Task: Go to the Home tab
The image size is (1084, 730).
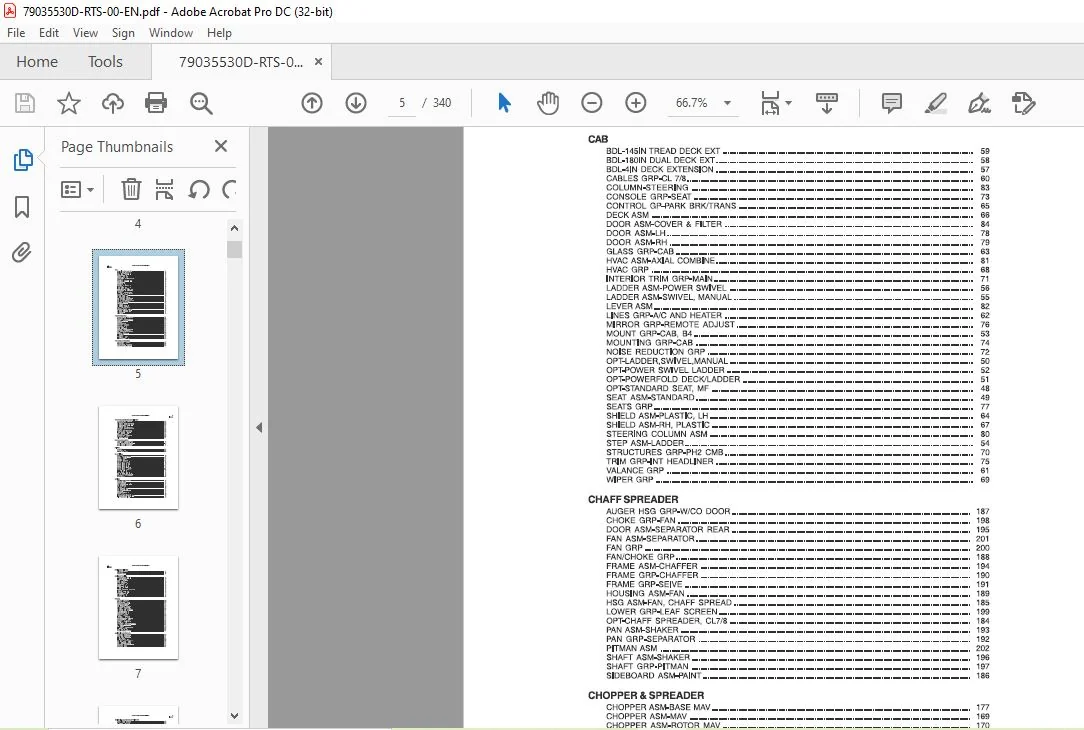Action: pos(37,62)
